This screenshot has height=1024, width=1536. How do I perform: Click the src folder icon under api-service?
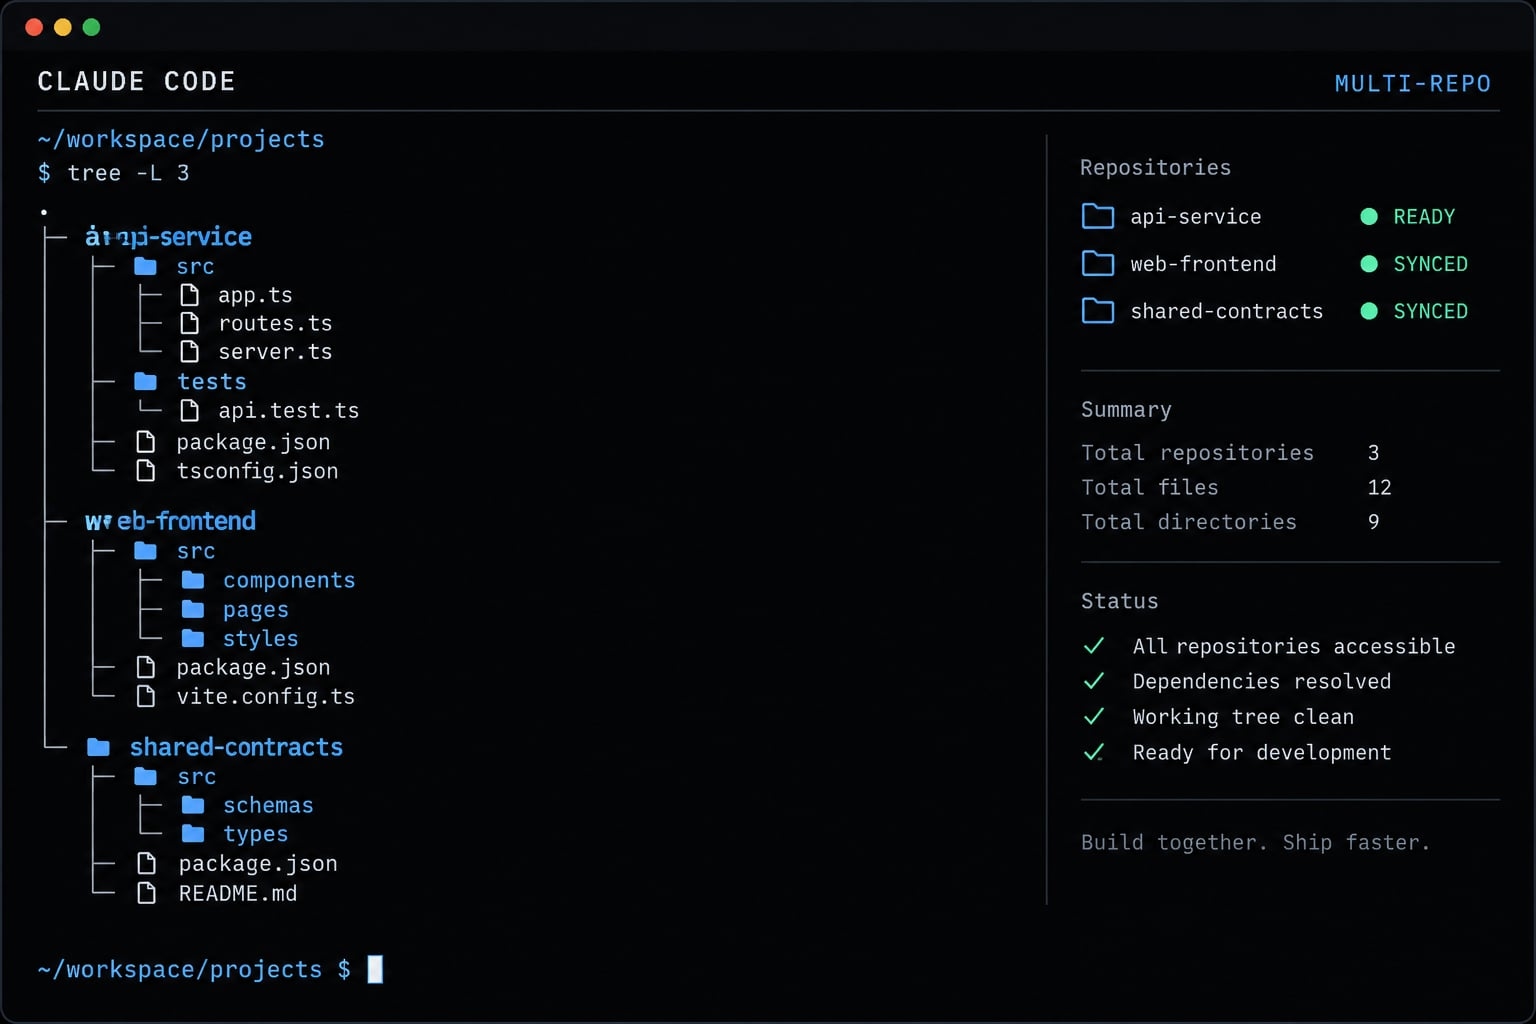click(146, 267)
